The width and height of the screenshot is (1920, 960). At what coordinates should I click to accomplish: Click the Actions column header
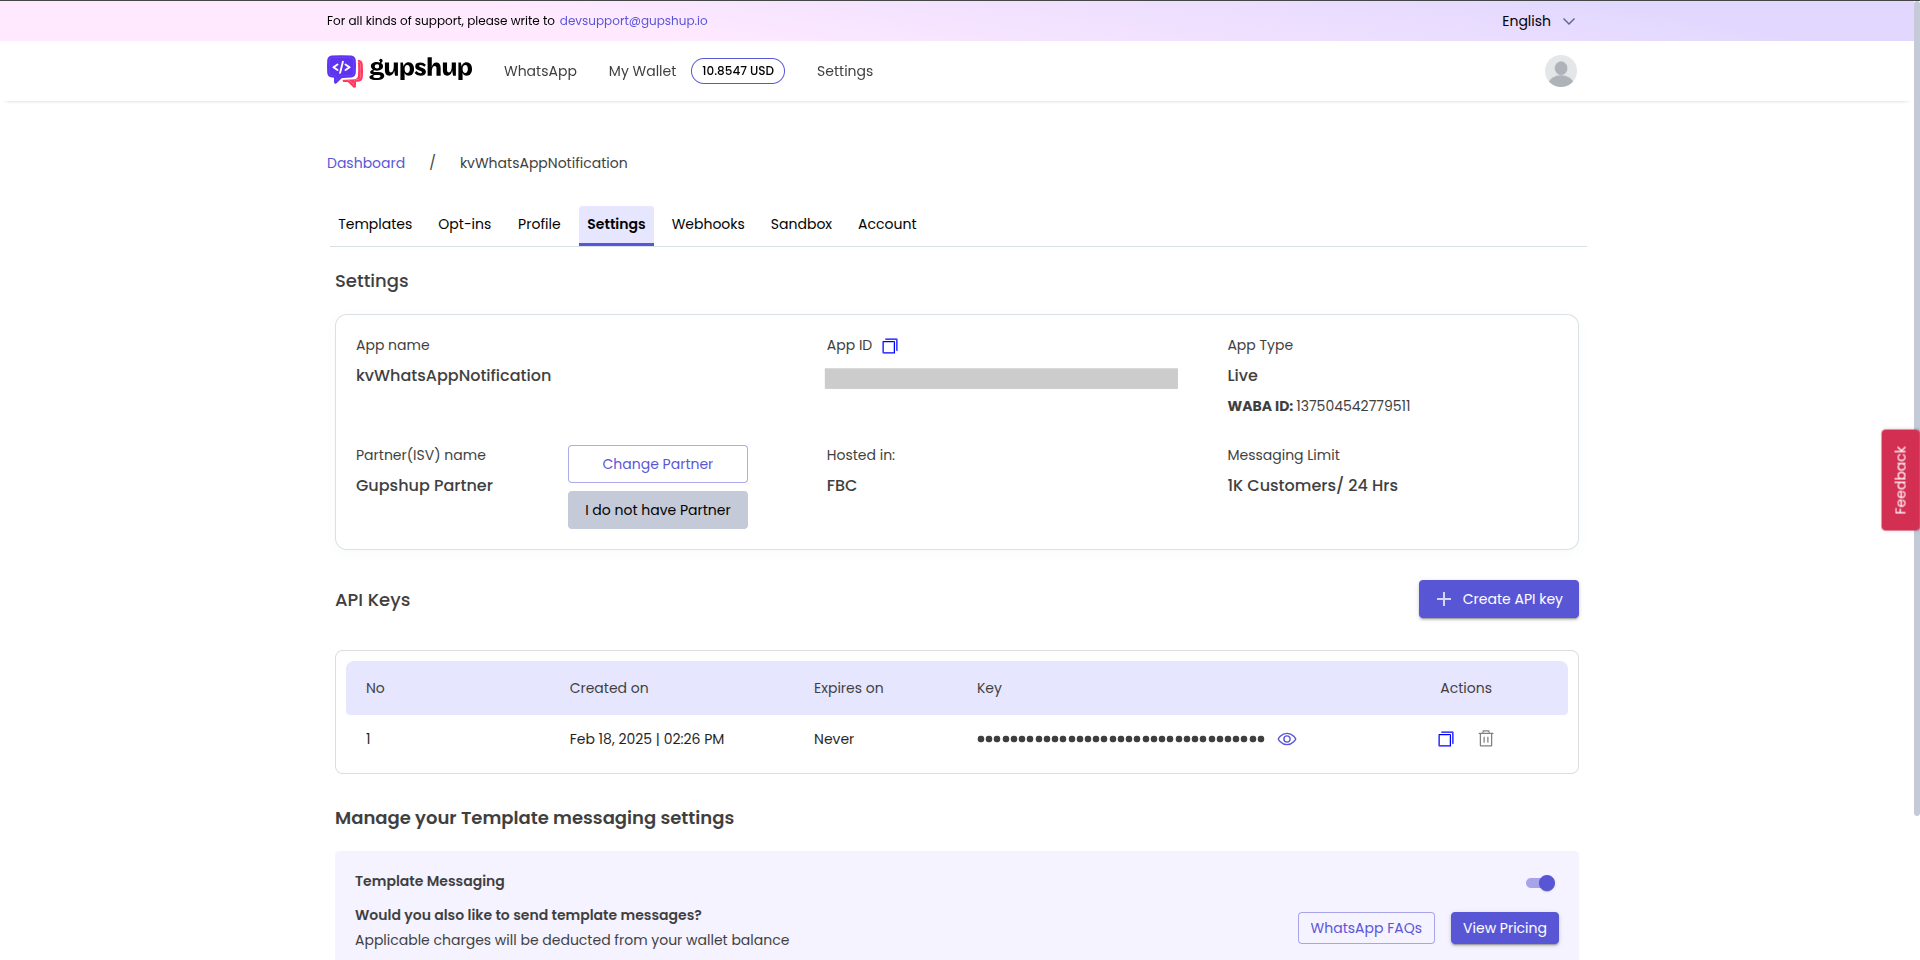tap(1466, 688)
